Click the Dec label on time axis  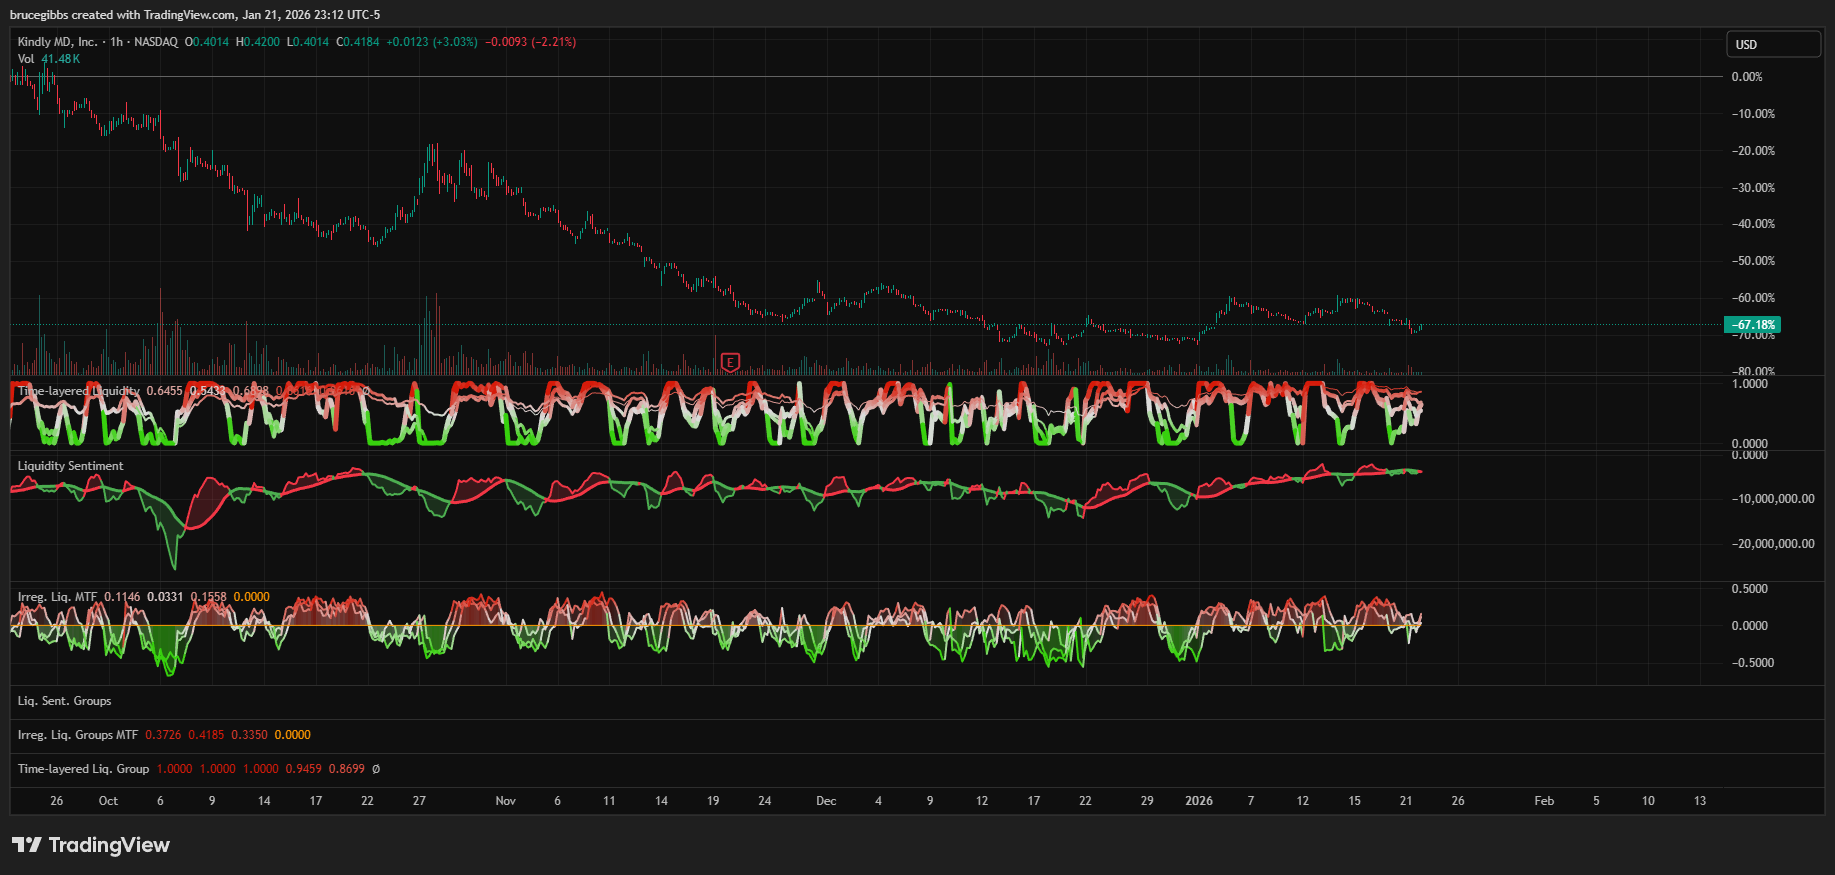click(x=825, y=801)
